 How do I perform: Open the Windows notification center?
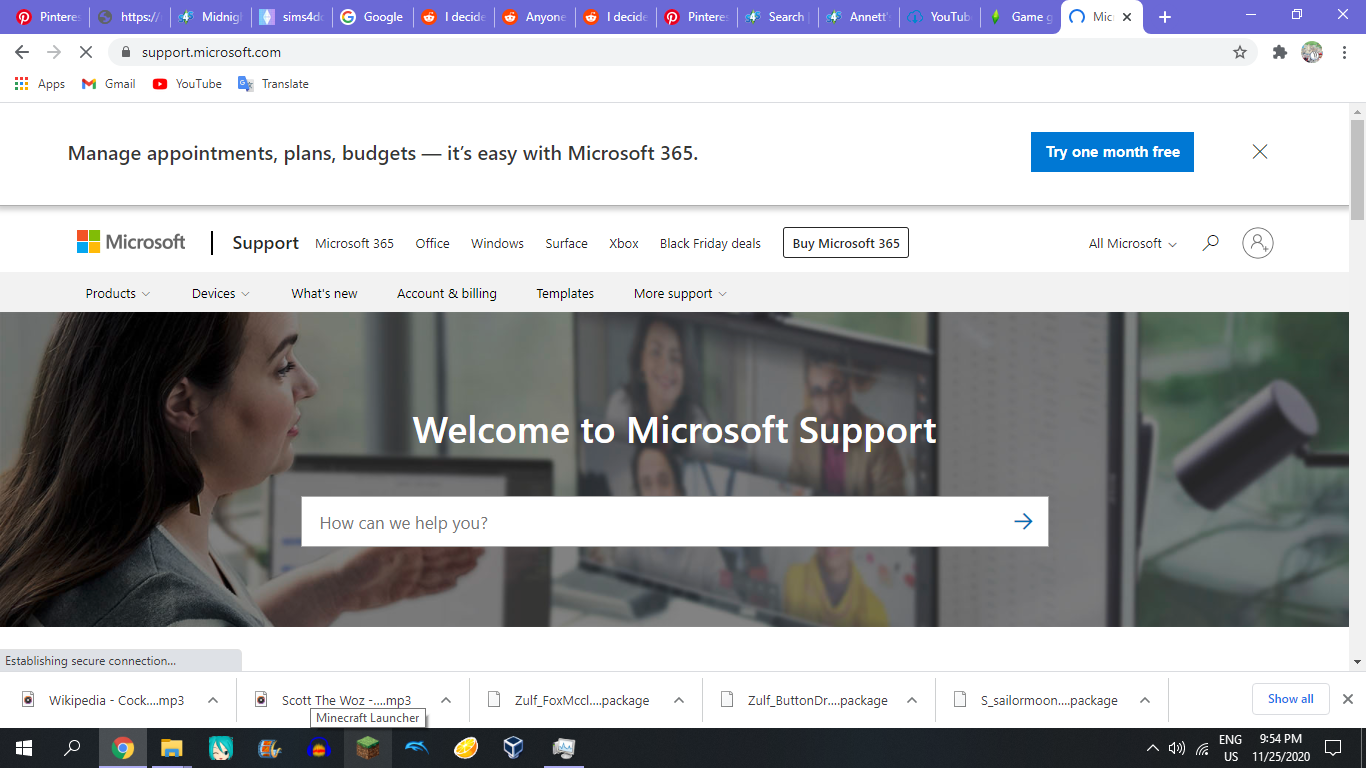(x=1332, y=748)
